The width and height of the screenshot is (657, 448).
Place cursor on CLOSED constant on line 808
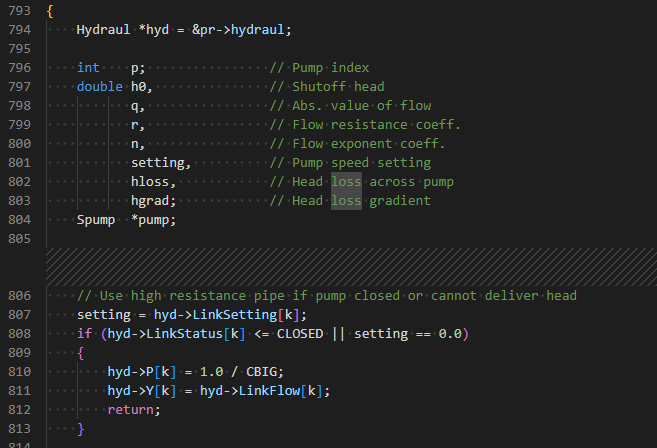tap(300, 334)
